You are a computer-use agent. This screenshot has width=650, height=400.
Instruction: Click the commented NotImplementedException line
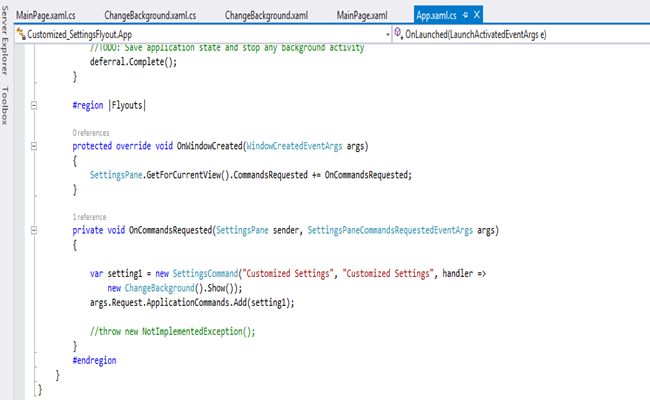coord(172,332)
